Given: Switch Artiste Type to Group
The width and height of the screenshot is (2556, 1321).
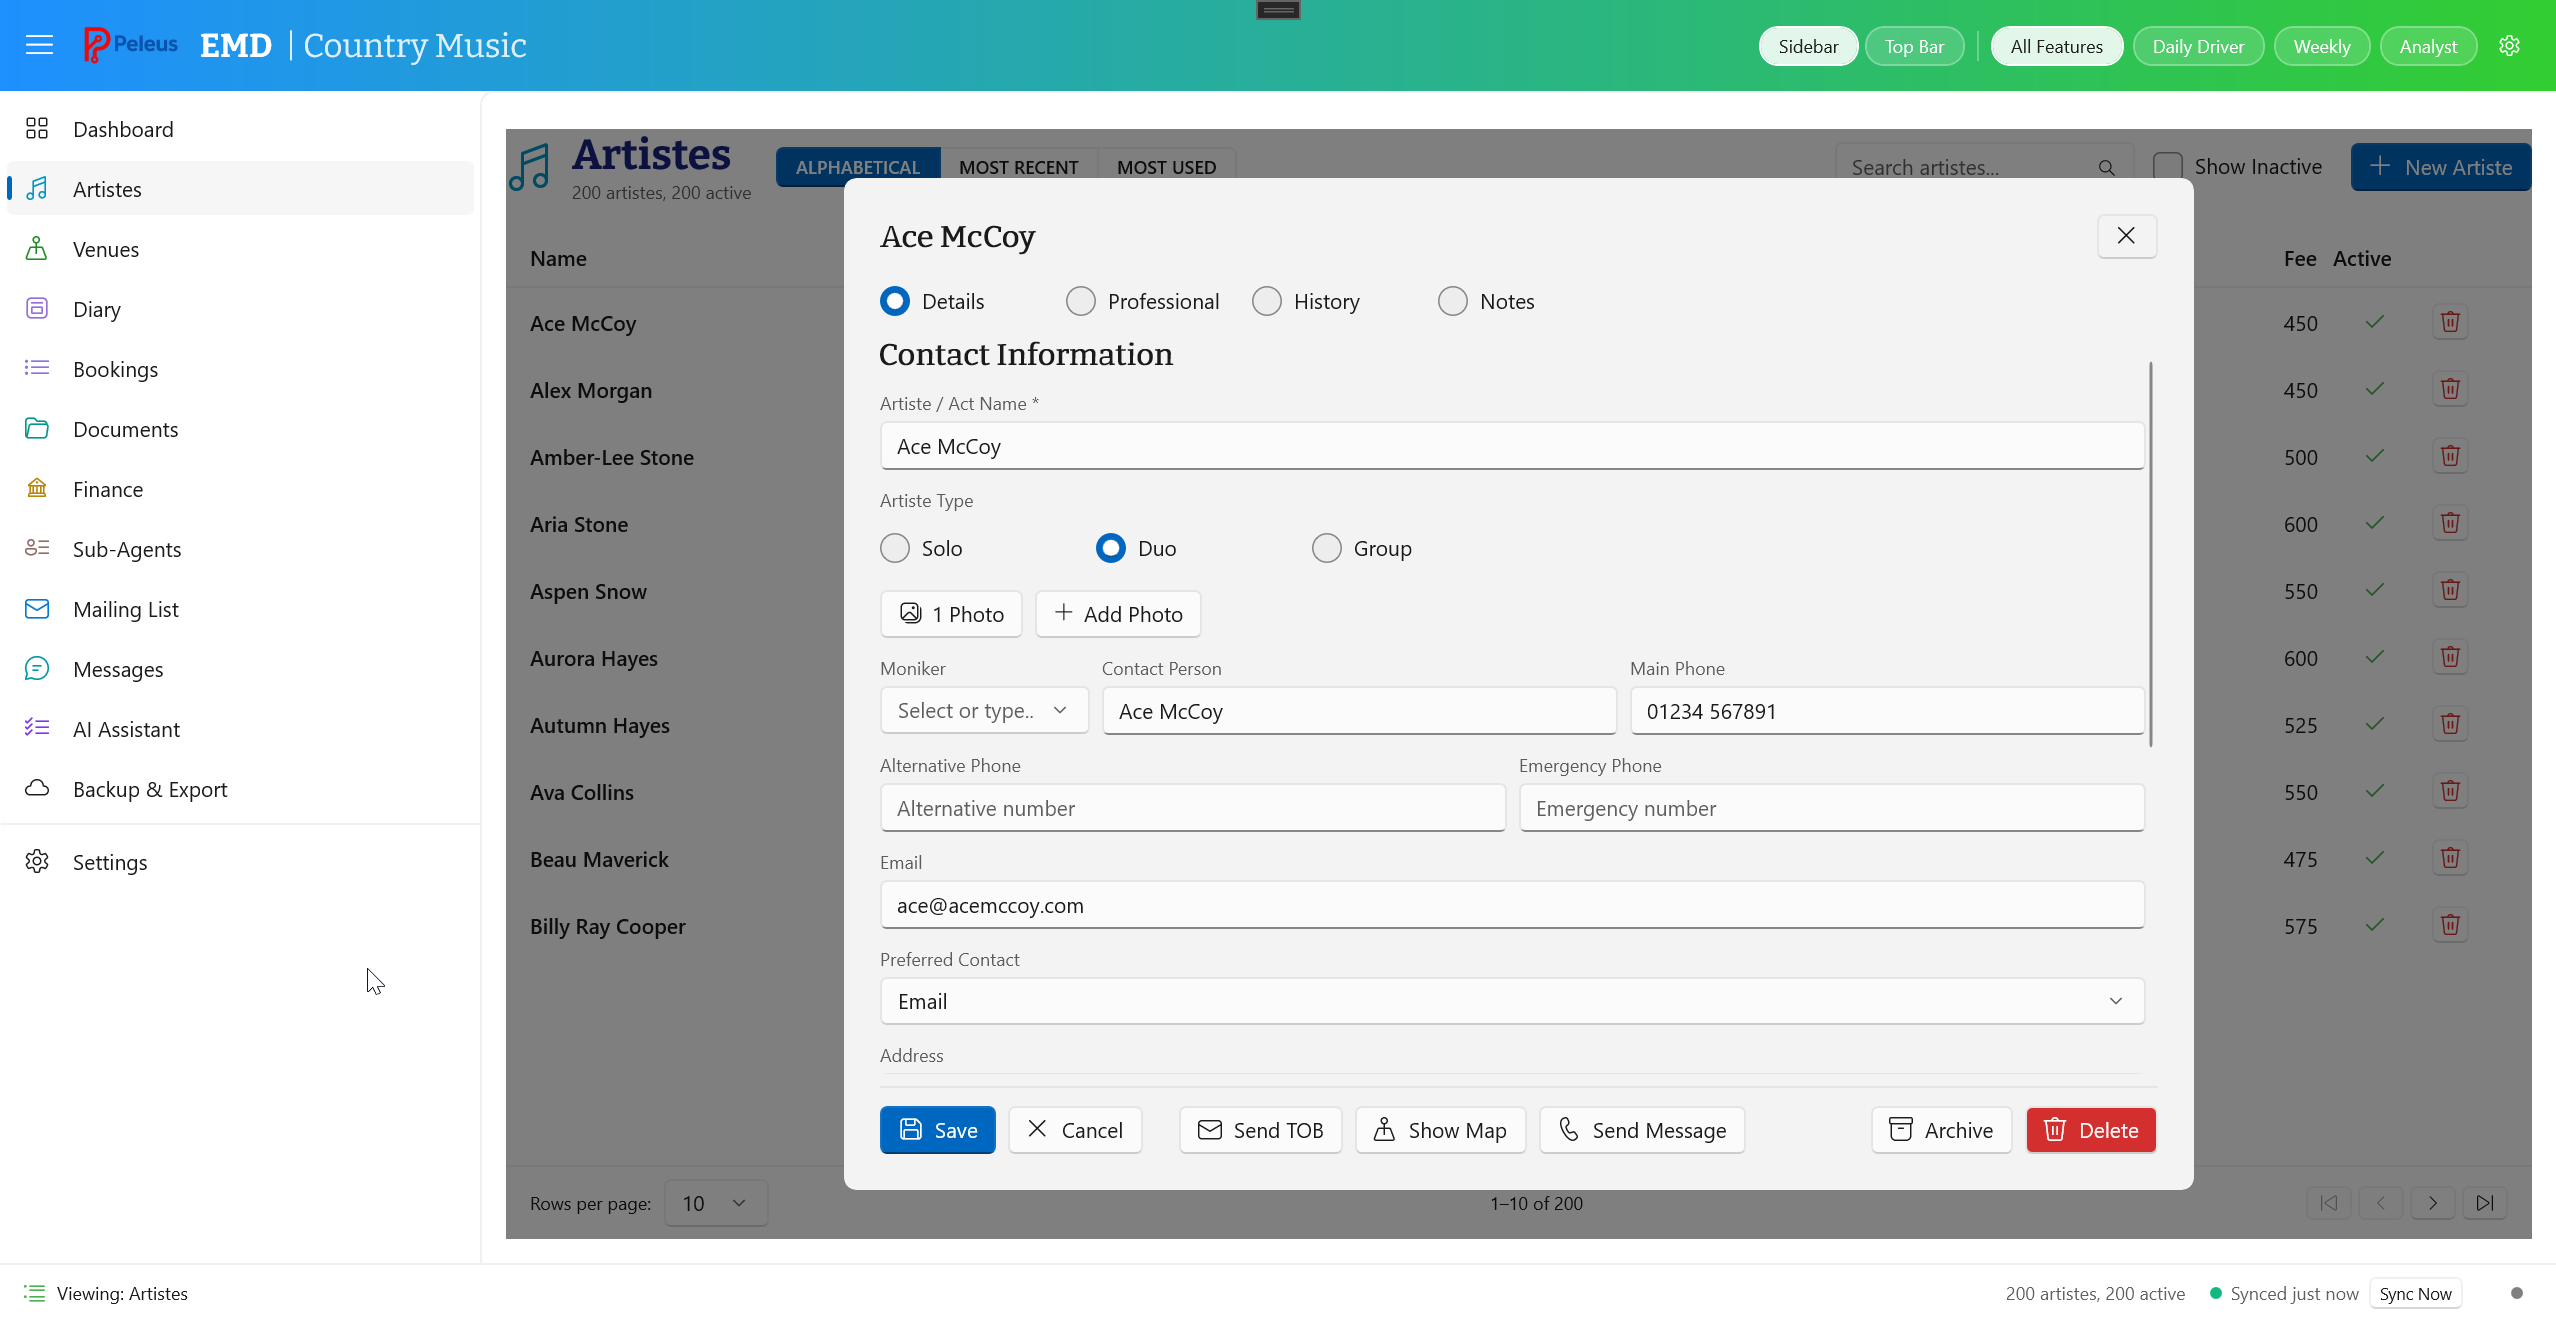Looking at the screenshot, I should pyautogui.click(x=1325, y=547).
